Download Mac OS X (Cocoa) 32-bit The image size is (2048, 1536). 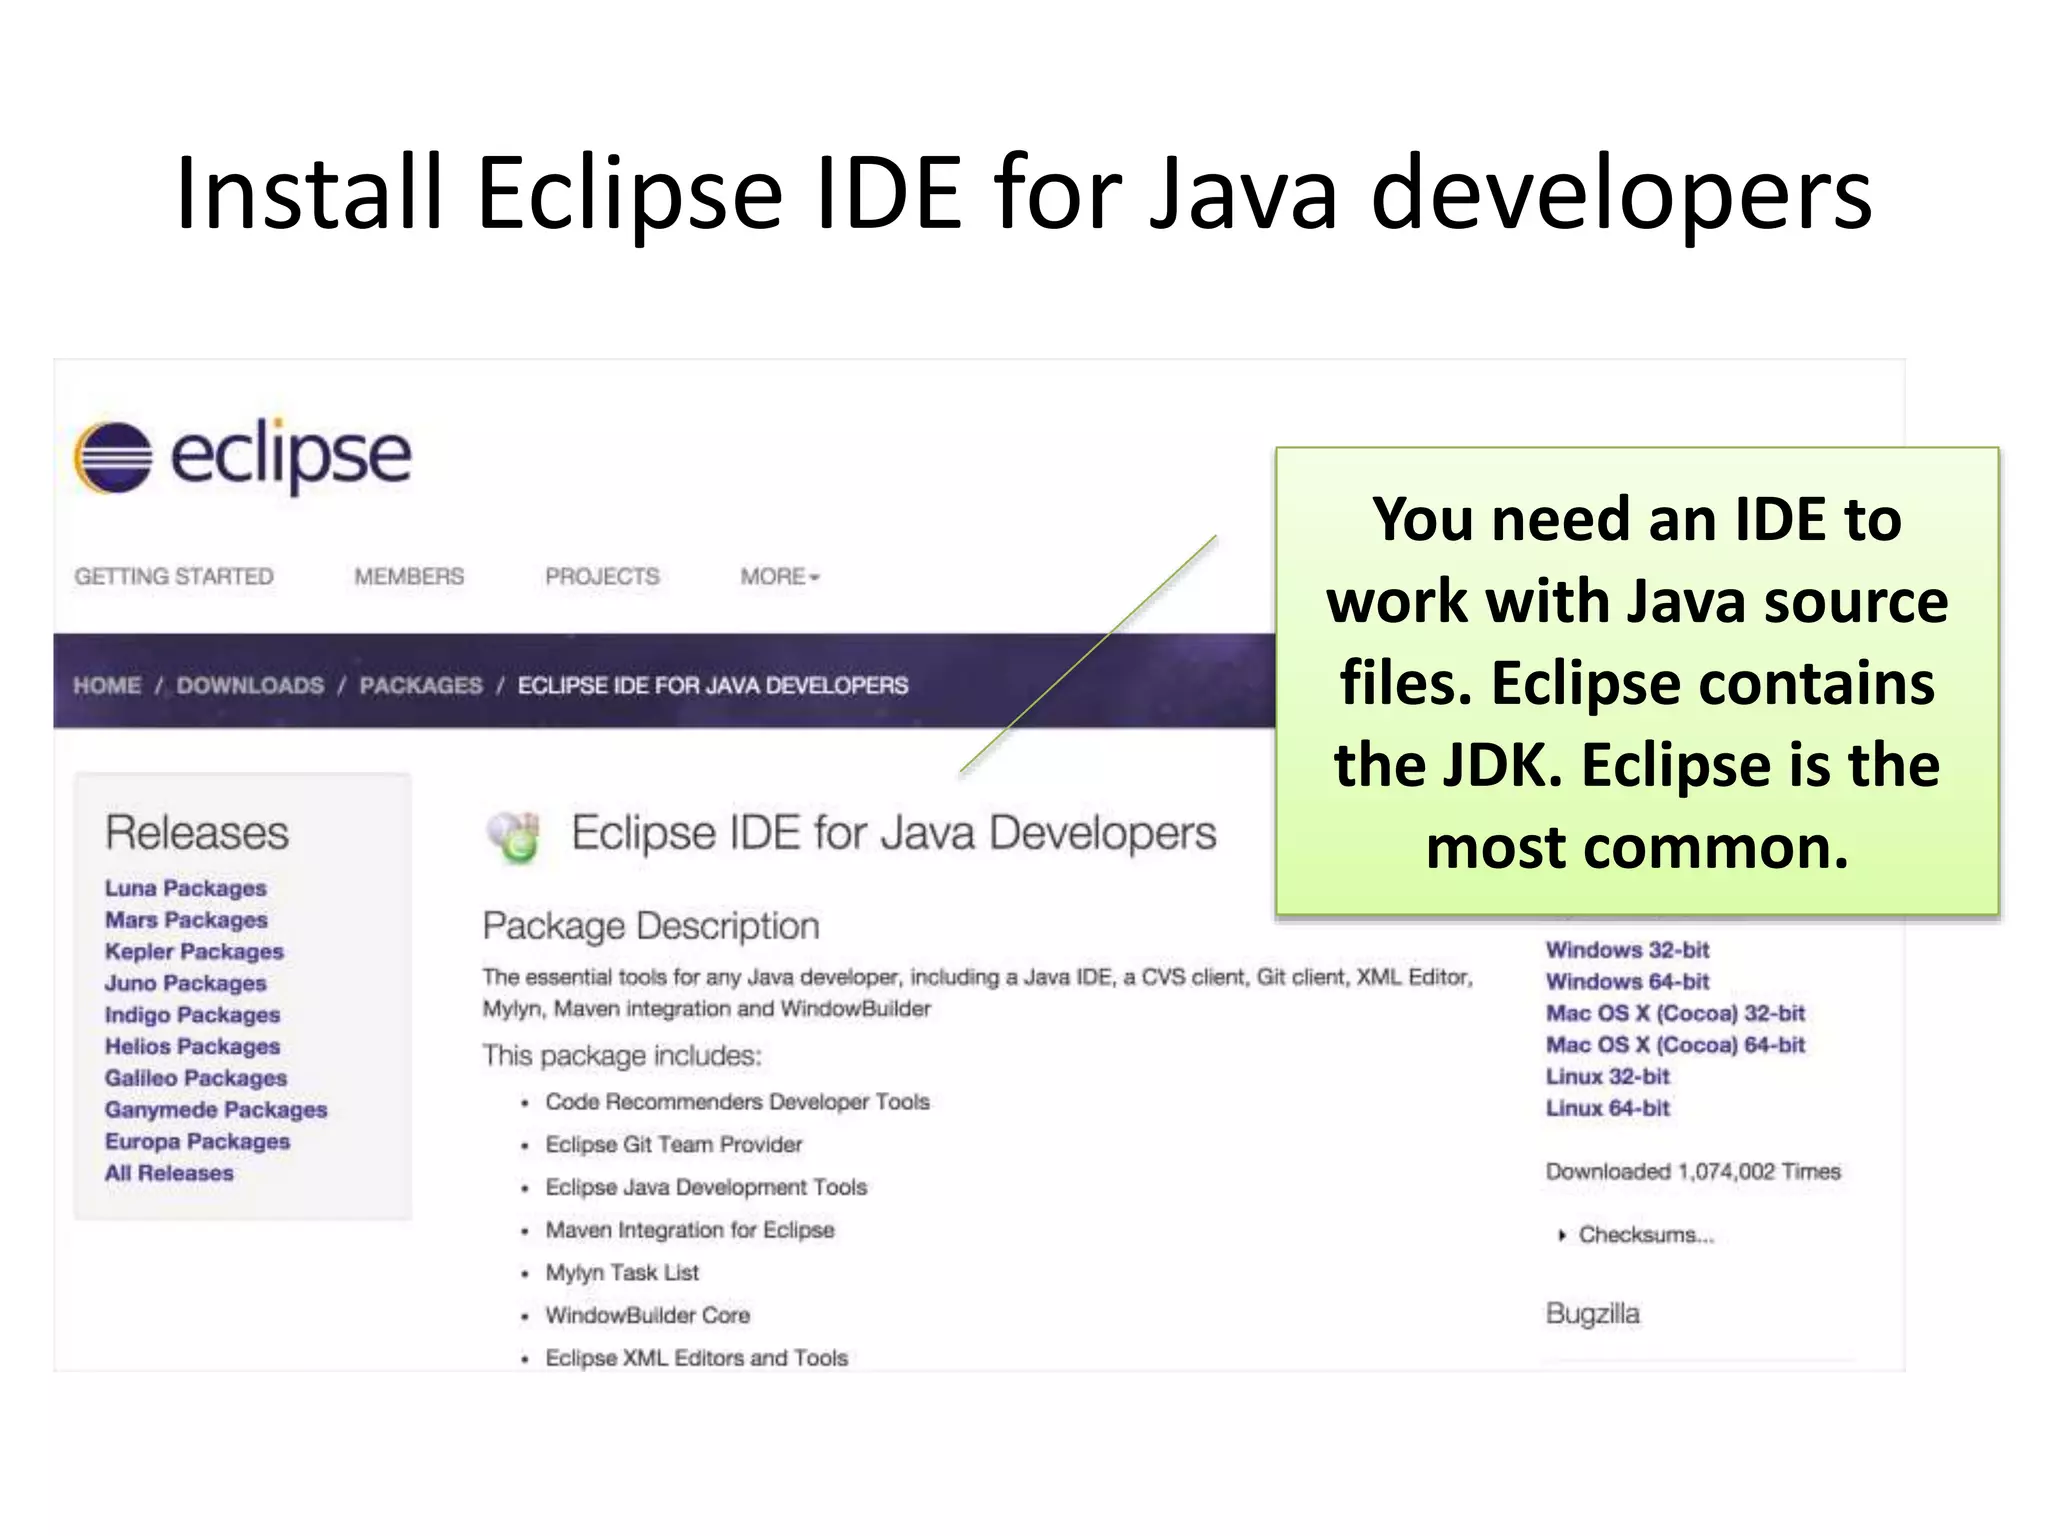click(x=1676, y=1013)
